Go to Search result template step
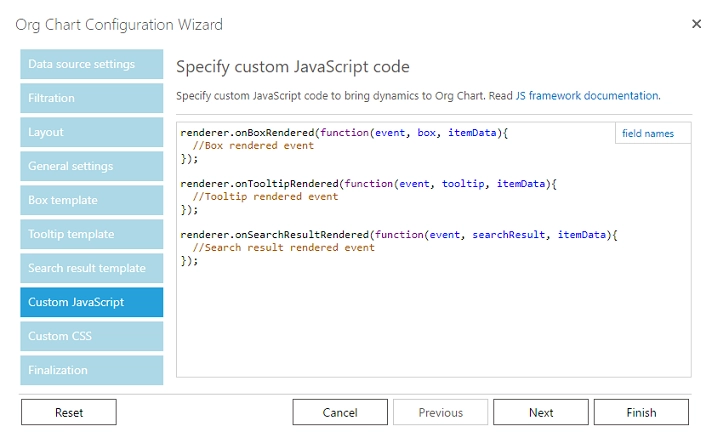712x432 pixels. coord(91,268)
